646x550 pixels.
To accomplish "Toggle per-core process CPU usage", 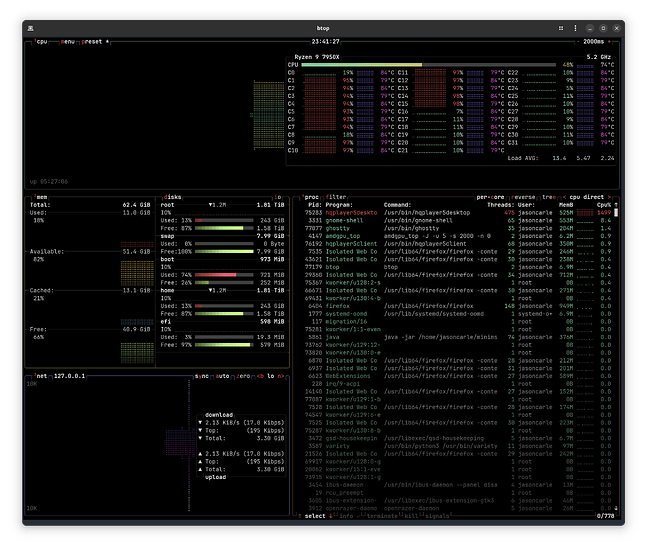I will (490, 197).
